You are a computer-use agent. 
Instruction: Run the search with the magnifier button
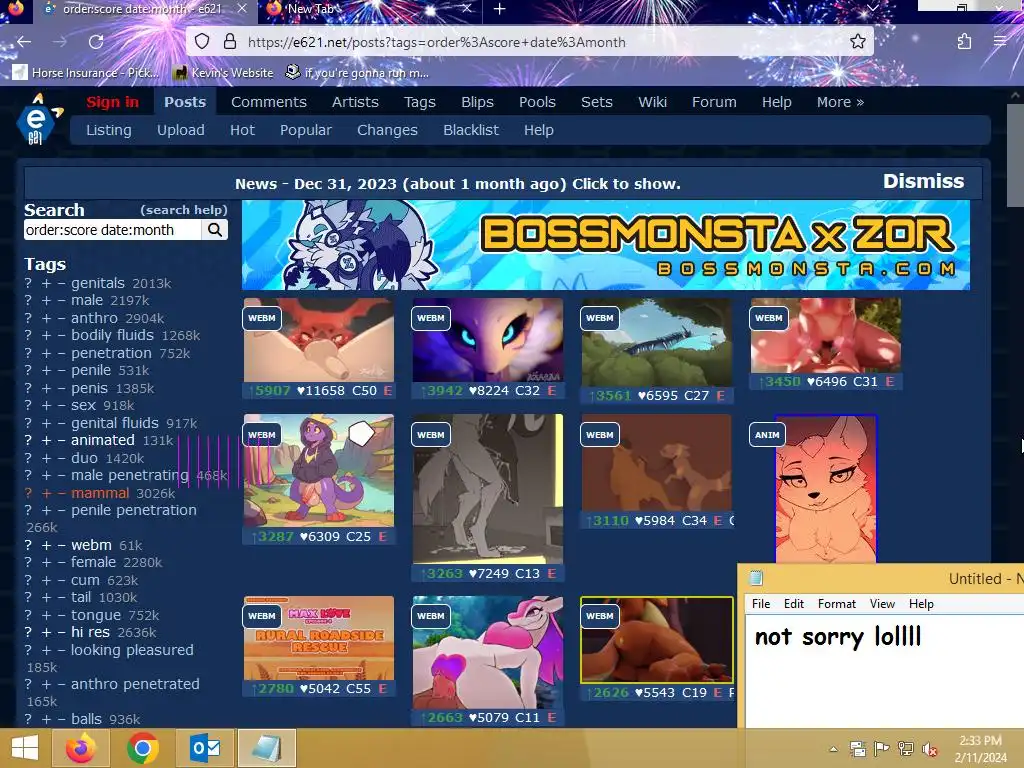(x=215, y=230)
